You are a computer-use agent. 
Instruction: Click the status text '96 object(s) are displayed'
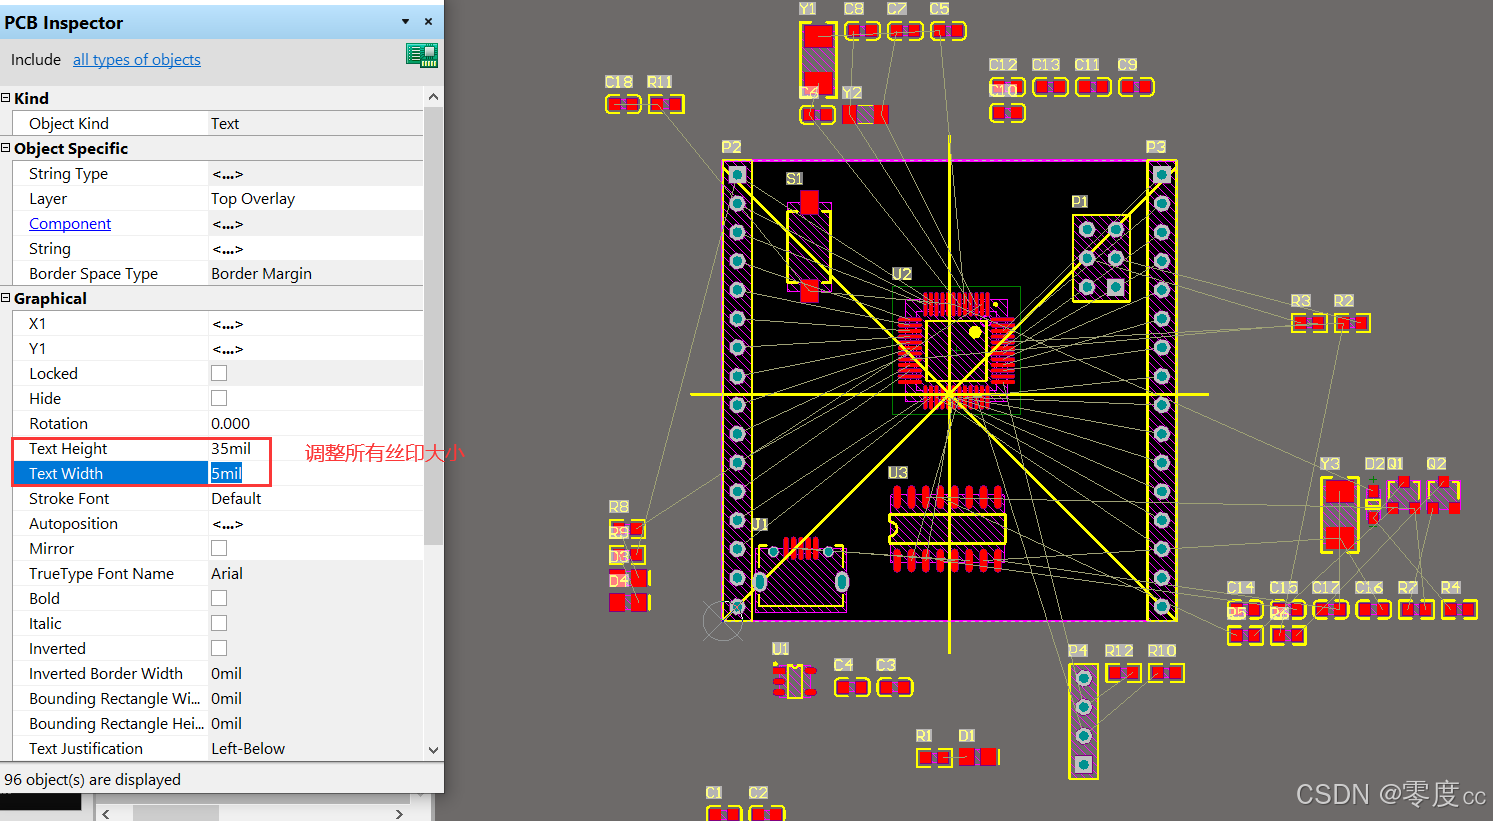93,780
